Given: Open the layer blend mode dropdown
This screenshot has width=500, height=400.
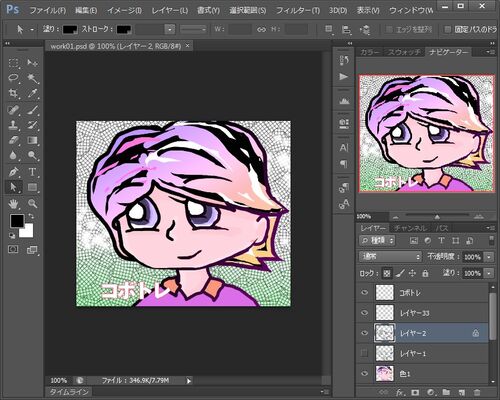Looking at the screenshot, I should coord(391,257).
